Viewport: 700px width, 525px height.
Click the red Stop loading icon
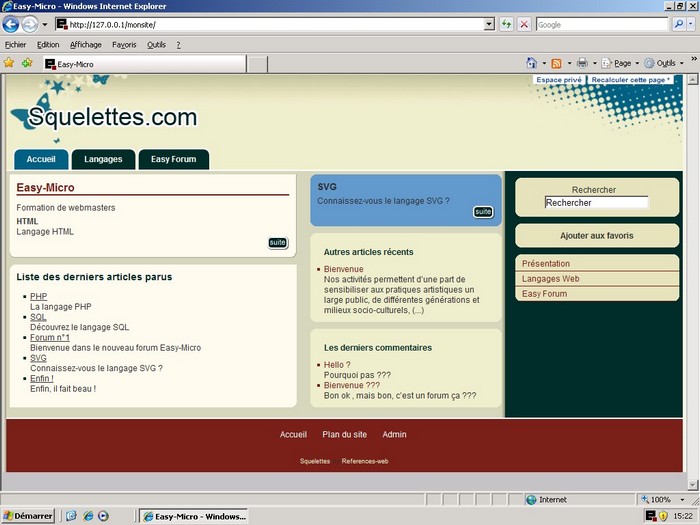coord(524,25)
